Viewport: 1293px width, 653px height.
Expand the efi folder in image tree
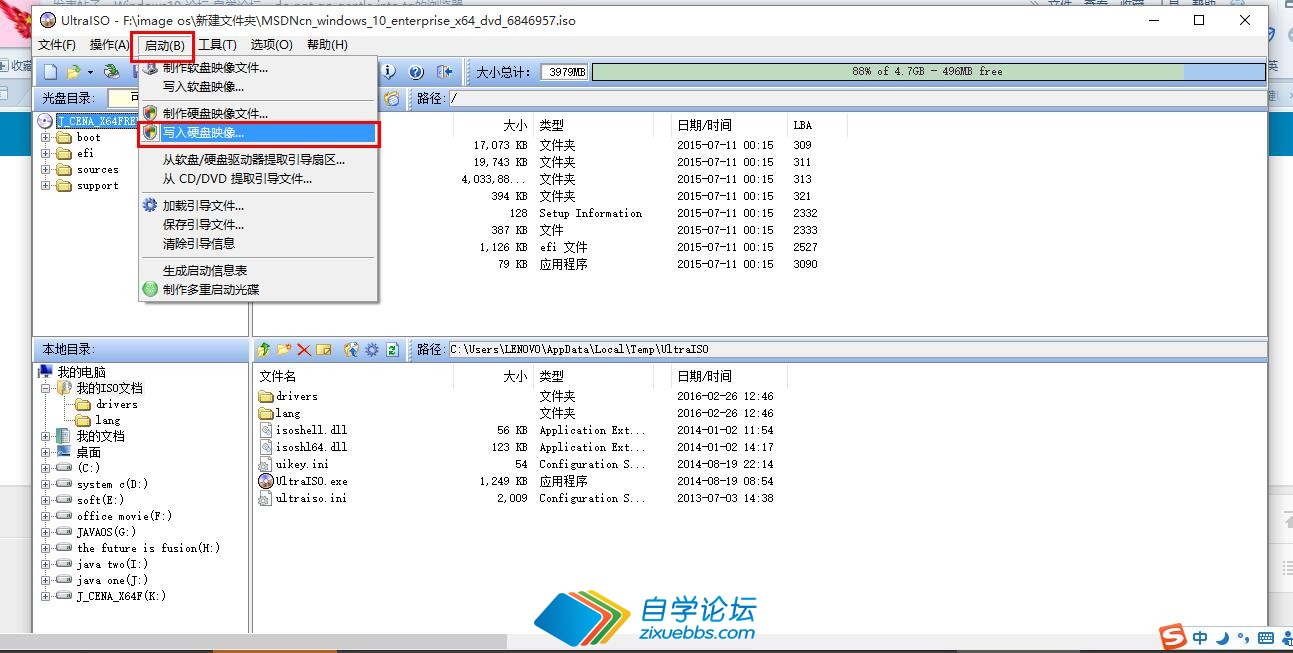[x=45, y=153]
